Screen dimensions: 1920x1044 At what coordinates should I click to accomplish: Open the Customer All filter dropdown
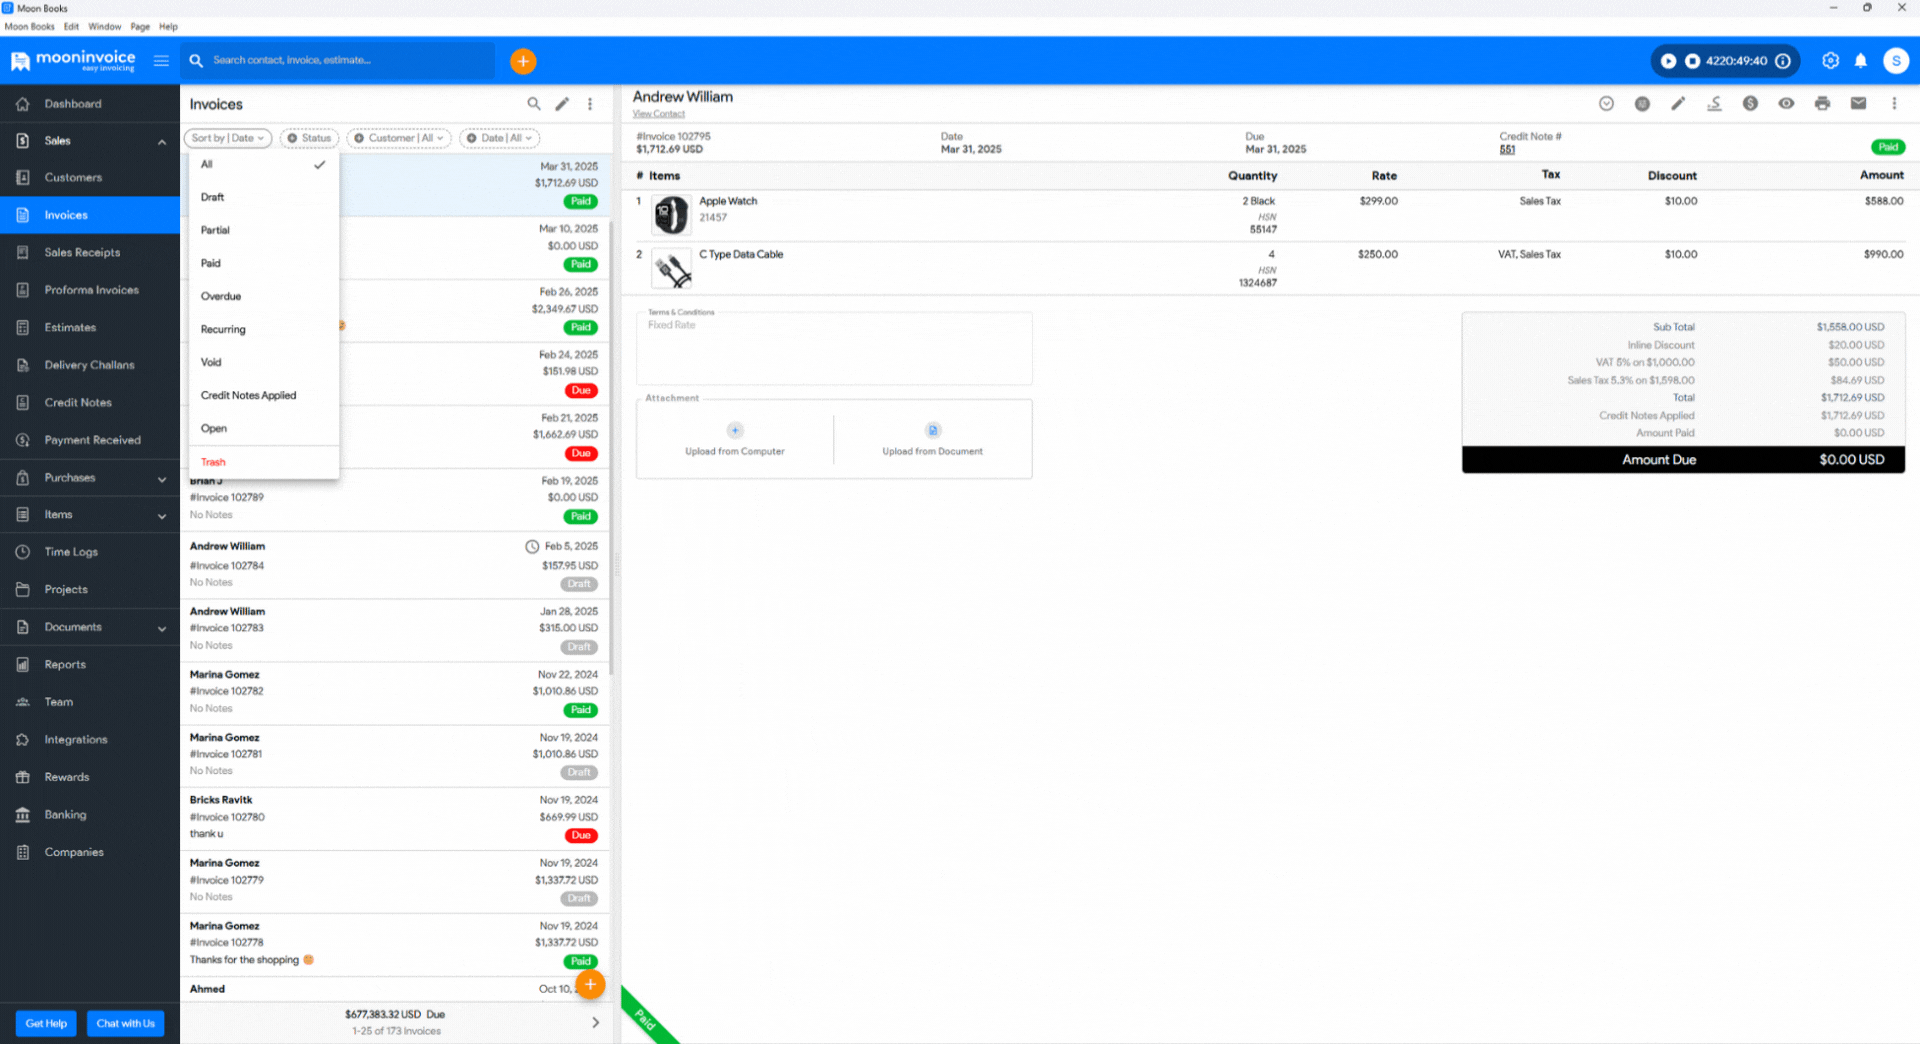pyautogui.click(x=400, y=139)
